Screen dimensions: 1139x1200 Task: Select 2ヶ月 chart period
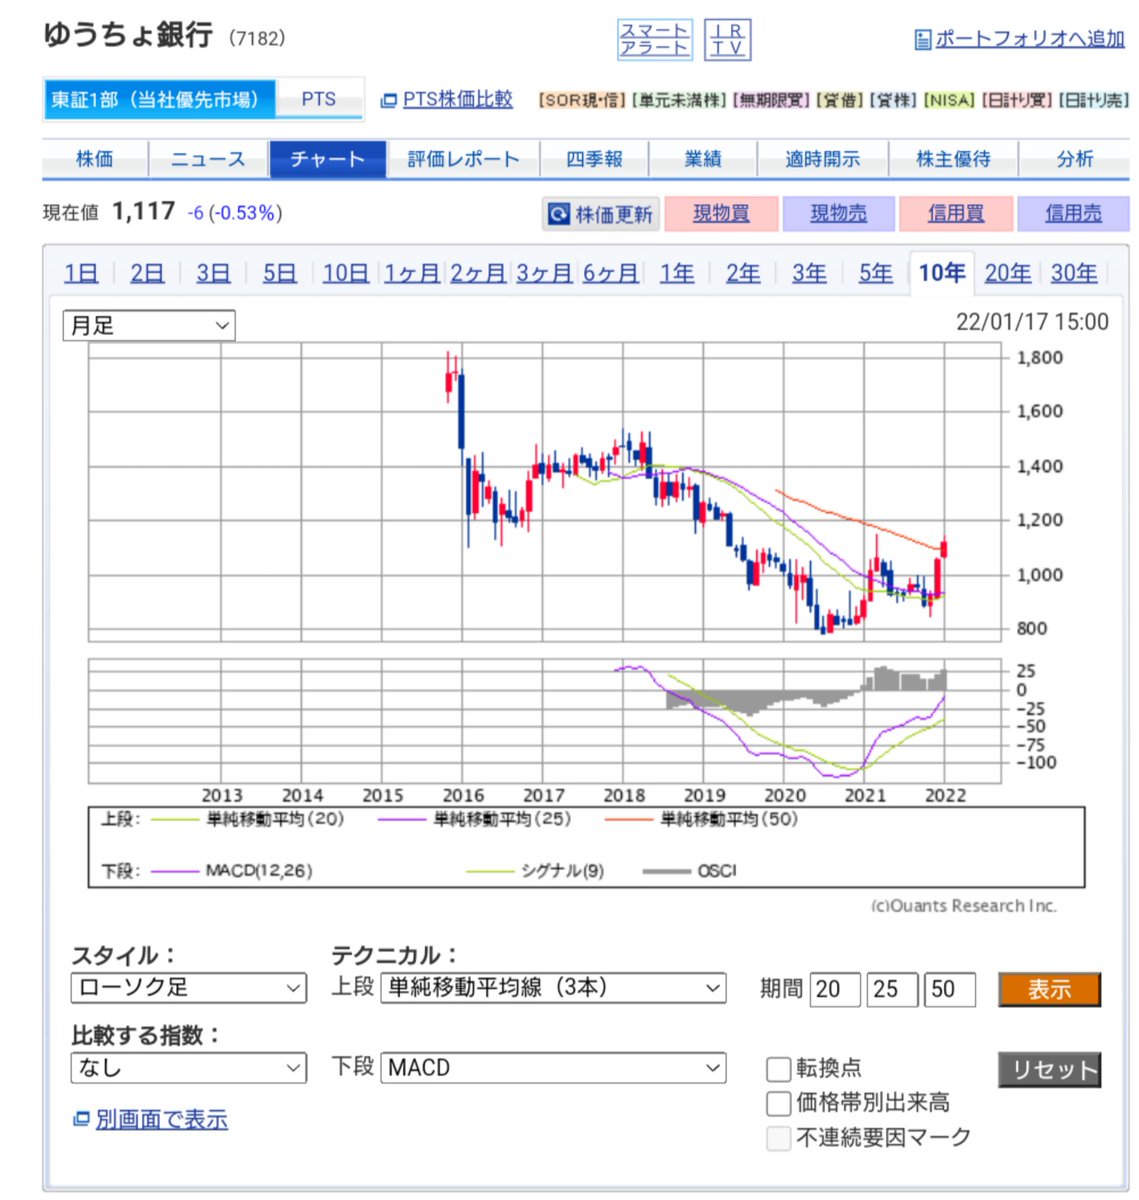point(478,274)
